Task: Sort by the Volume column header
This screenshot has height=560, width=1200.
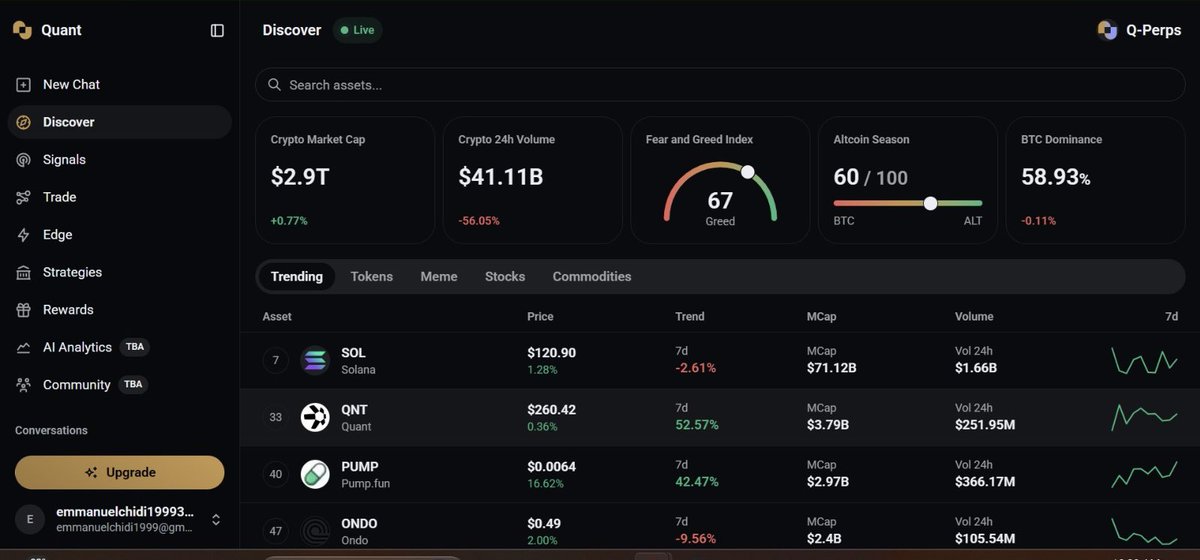Action: click(974, 316)
